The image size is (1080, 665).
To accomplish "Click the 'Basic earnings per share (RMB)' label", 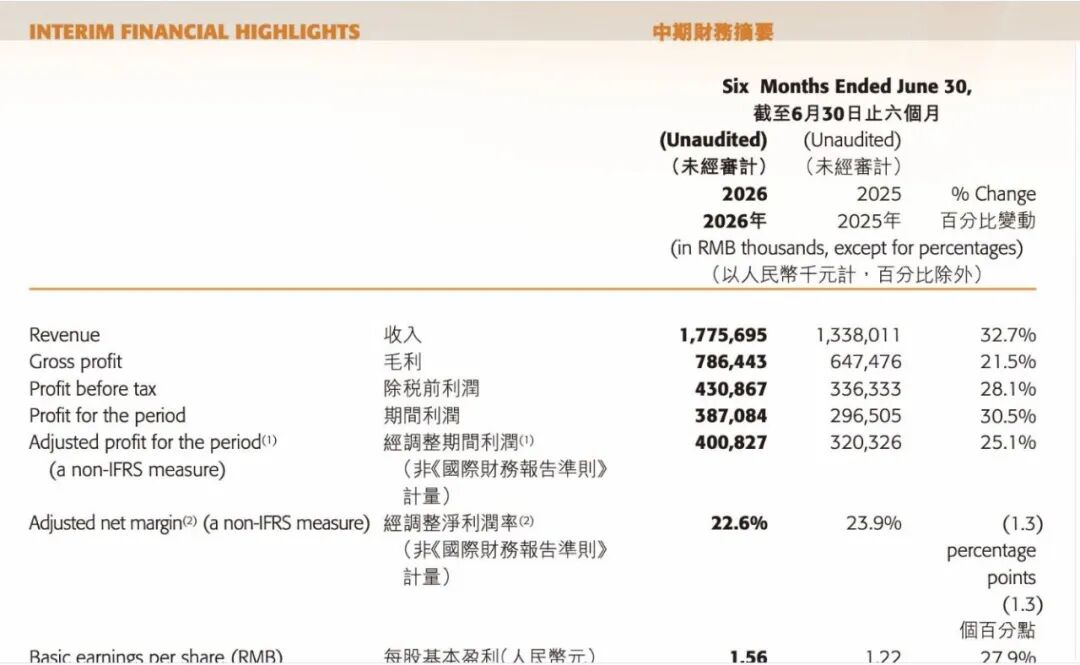I will click(x=156, y=657).
